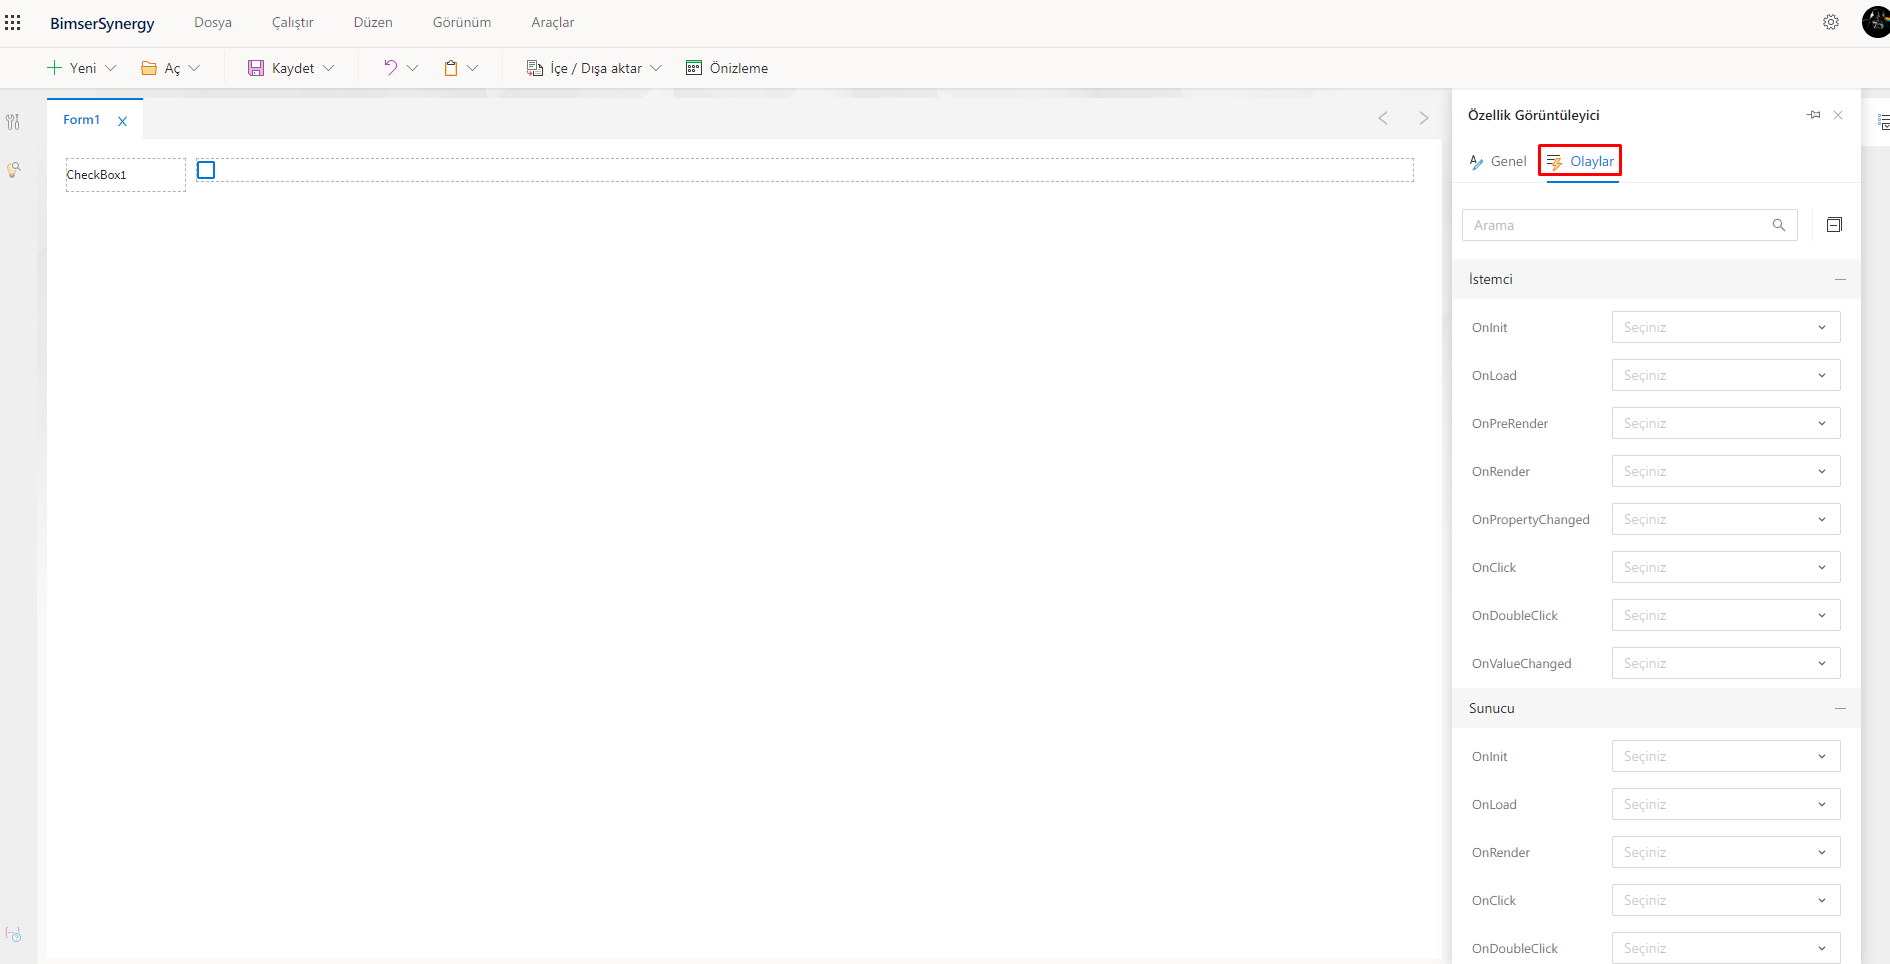
Task: Open the Görünüm menu
Action: [x=462, y=22]
